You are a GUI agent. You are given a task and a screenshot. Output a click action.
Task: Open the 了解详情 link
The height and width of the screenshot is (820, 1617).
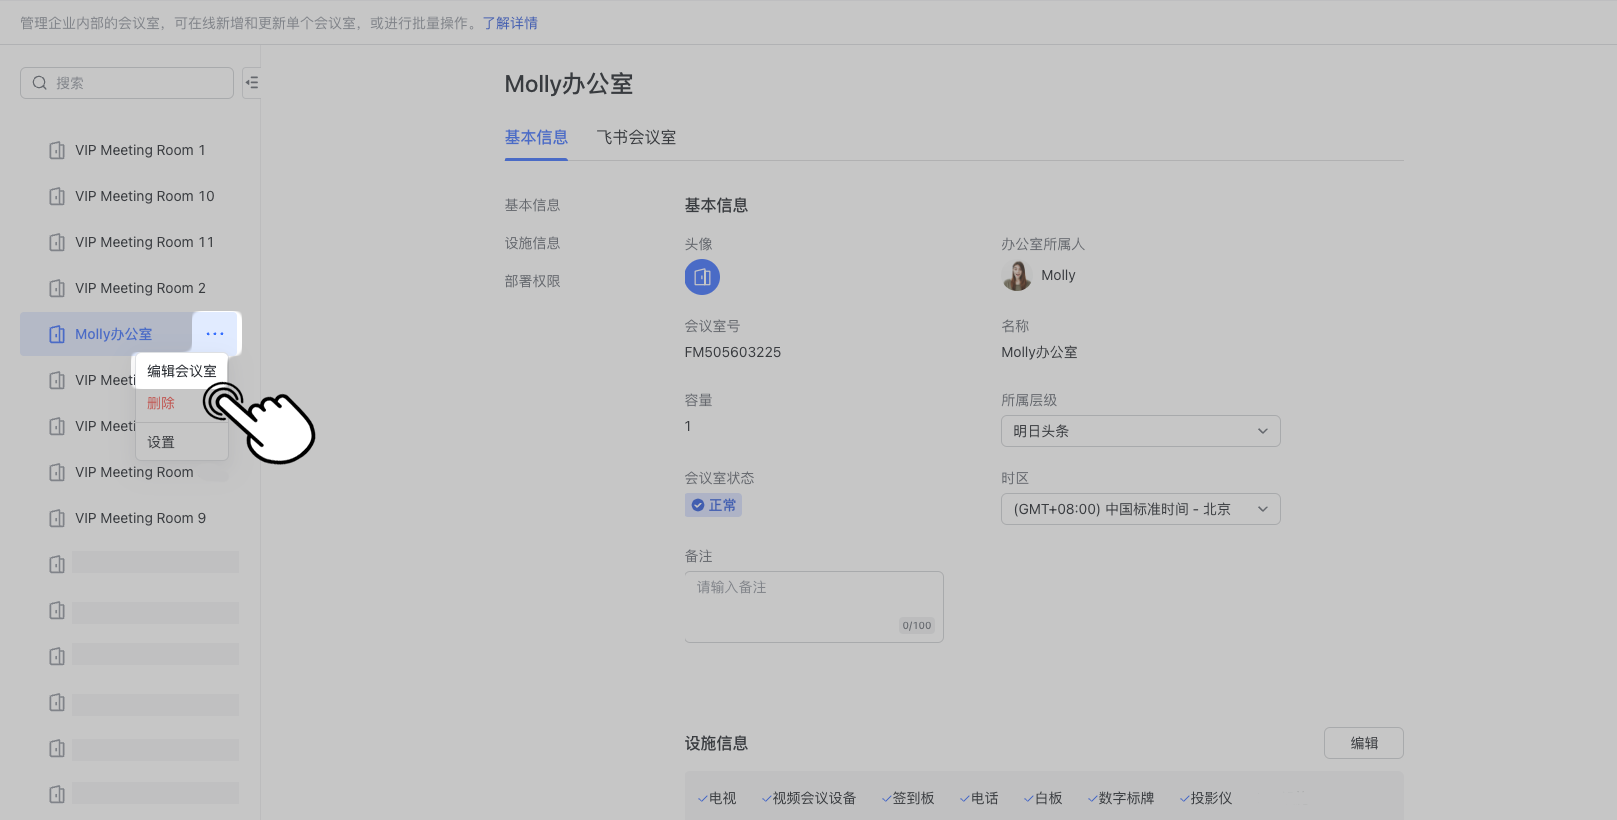point(510,23)
